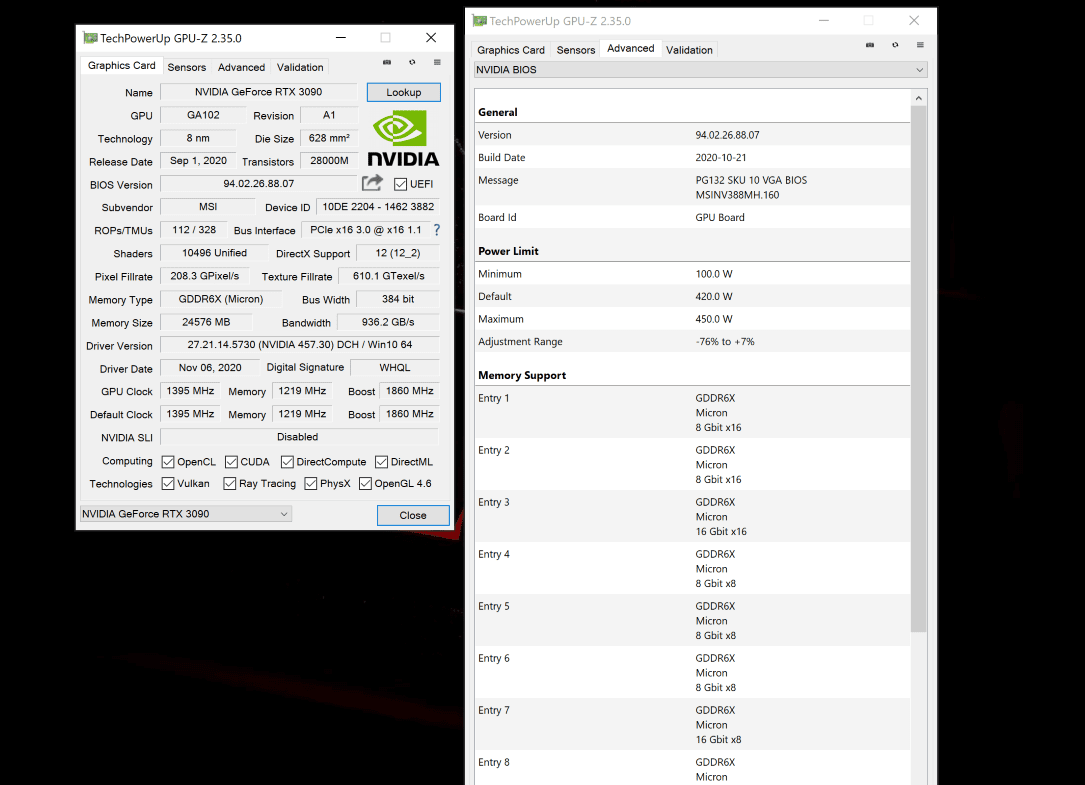Click the BIOS share/export arrow icon
Viewport: 1085px width, 785px height.
click(372, 183)
